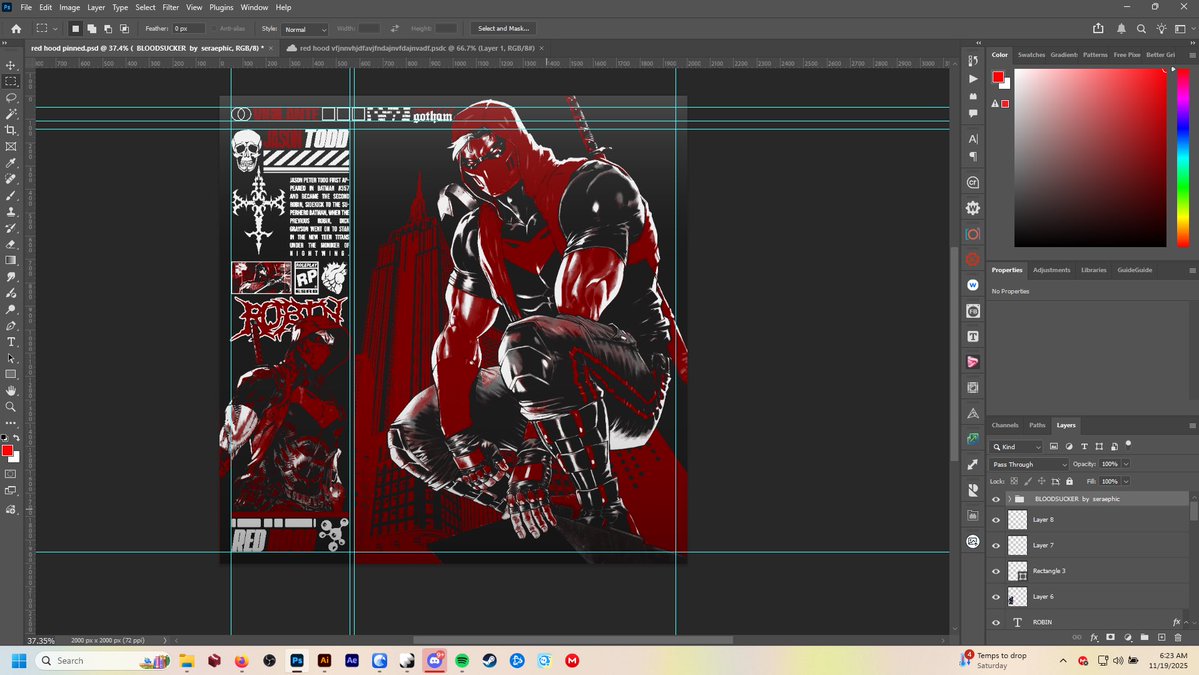Select the Zoom tool

(x=11, y=406)
